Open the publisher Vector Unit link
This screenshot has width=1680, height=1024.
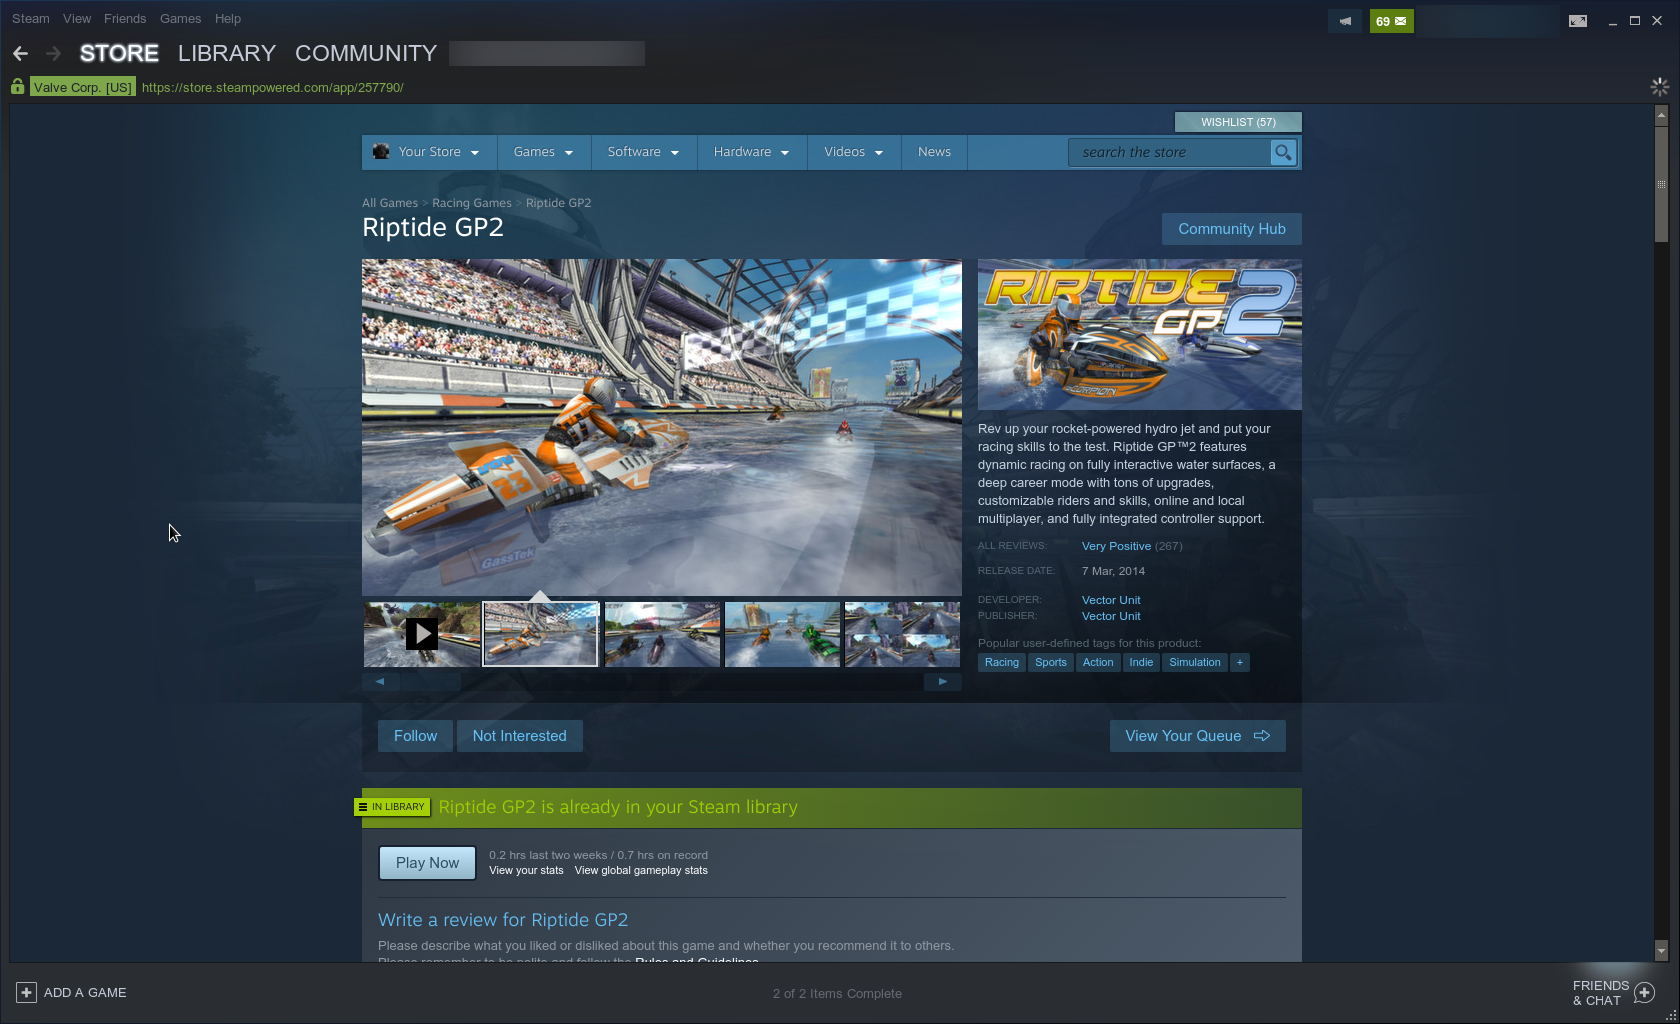coord(1111,616)
